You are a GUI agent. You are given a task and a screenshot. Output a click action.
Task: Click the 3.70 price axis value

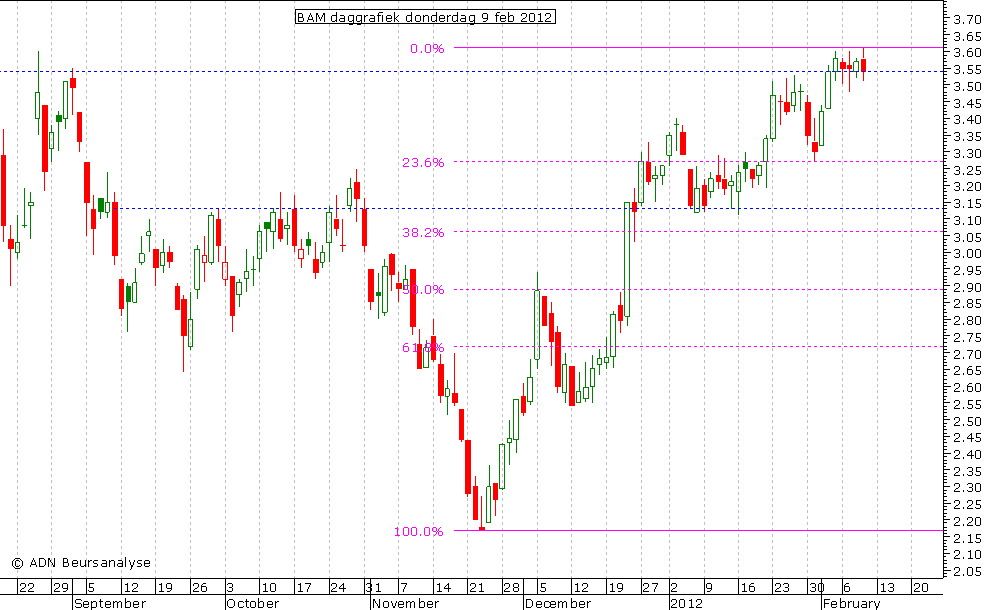click(x=967, y=19)
